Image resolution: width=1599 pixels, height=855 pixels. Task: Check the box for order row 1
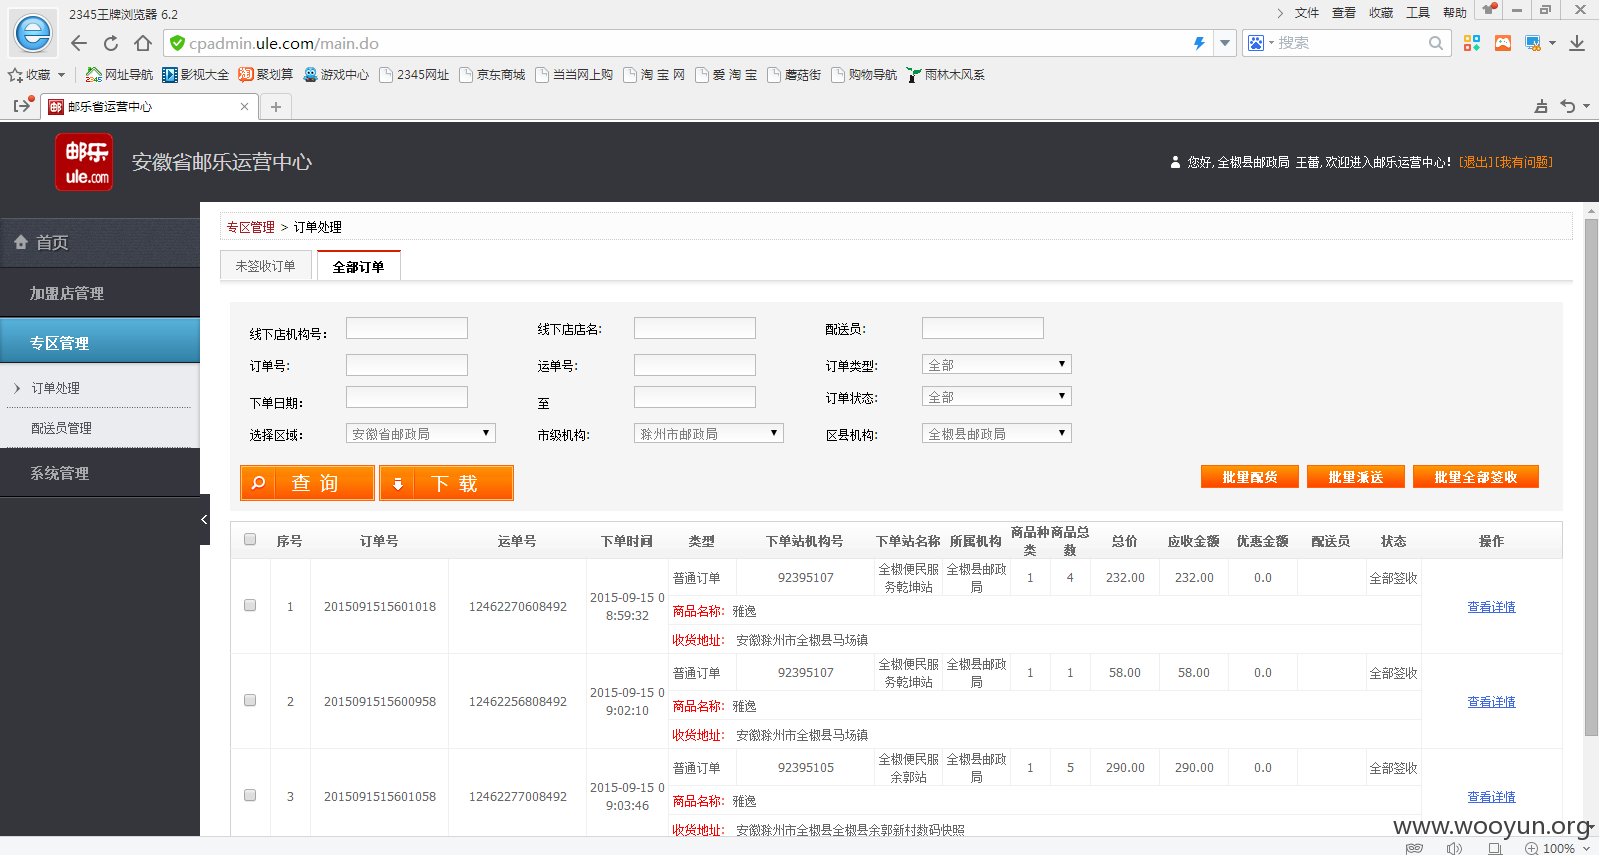250,605
